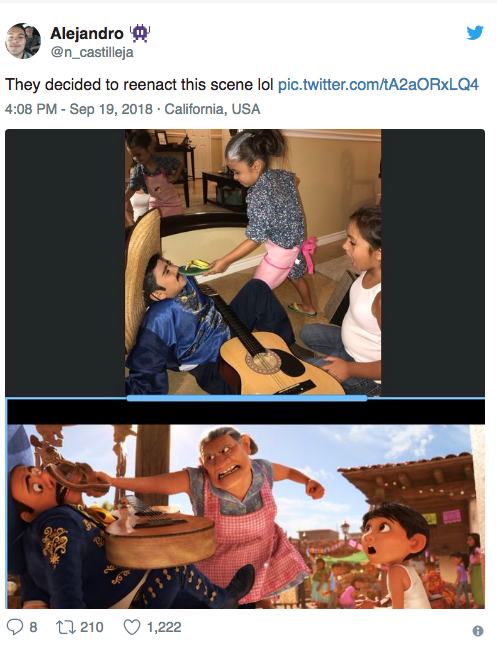497x645 pixels.
Task: Retweet using the arrows icon
Action: 65,627
